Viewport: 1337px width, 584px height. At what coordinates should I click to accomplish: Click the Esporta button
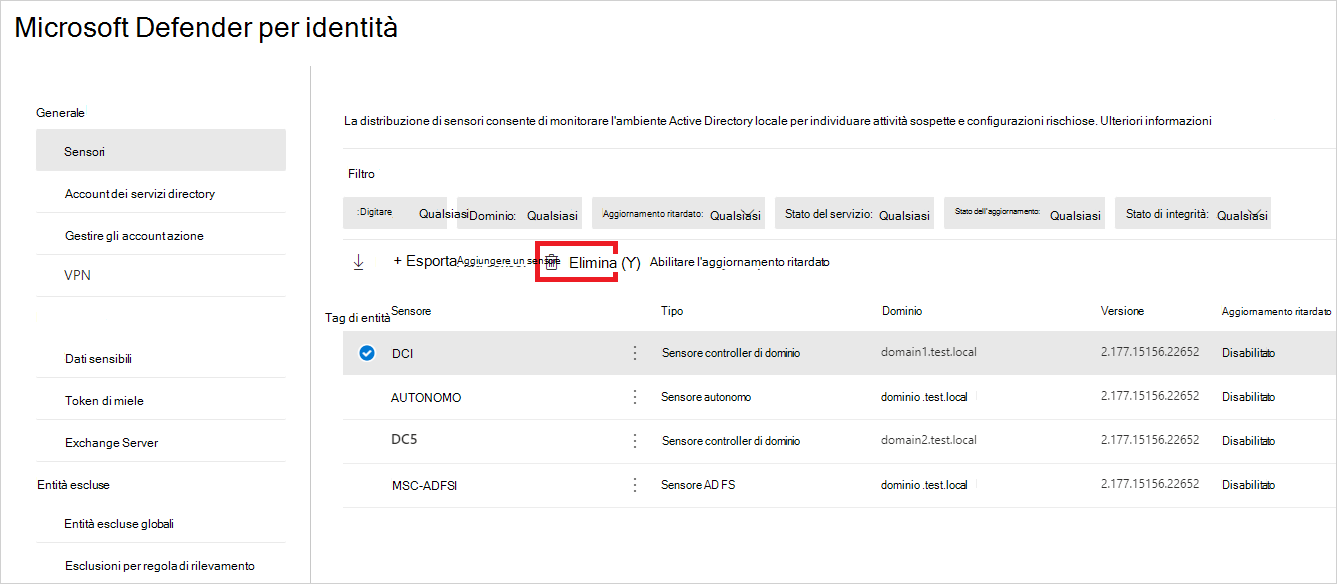click(x=425, y=260)
